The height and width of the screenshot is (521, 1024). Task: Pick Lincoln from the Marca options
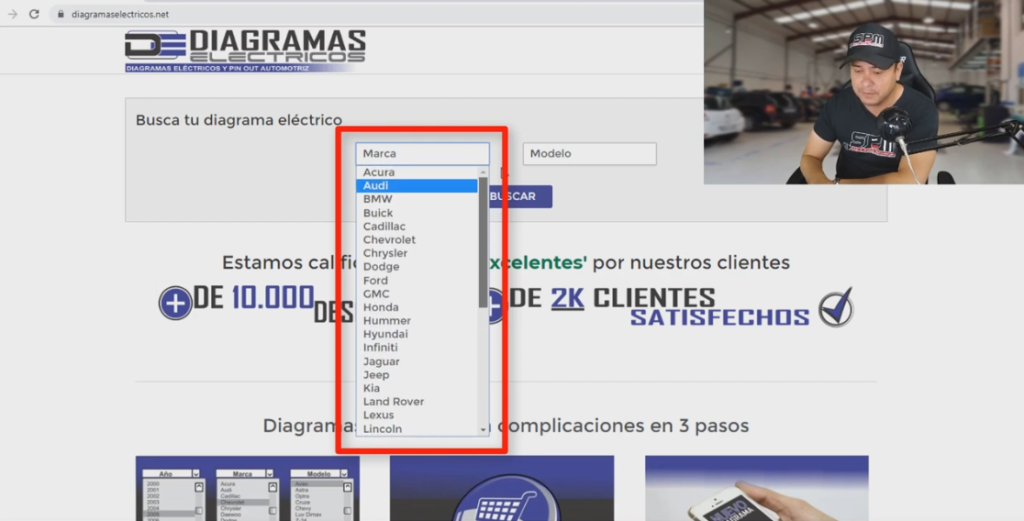pyautogui.click(x=417, y=429)
